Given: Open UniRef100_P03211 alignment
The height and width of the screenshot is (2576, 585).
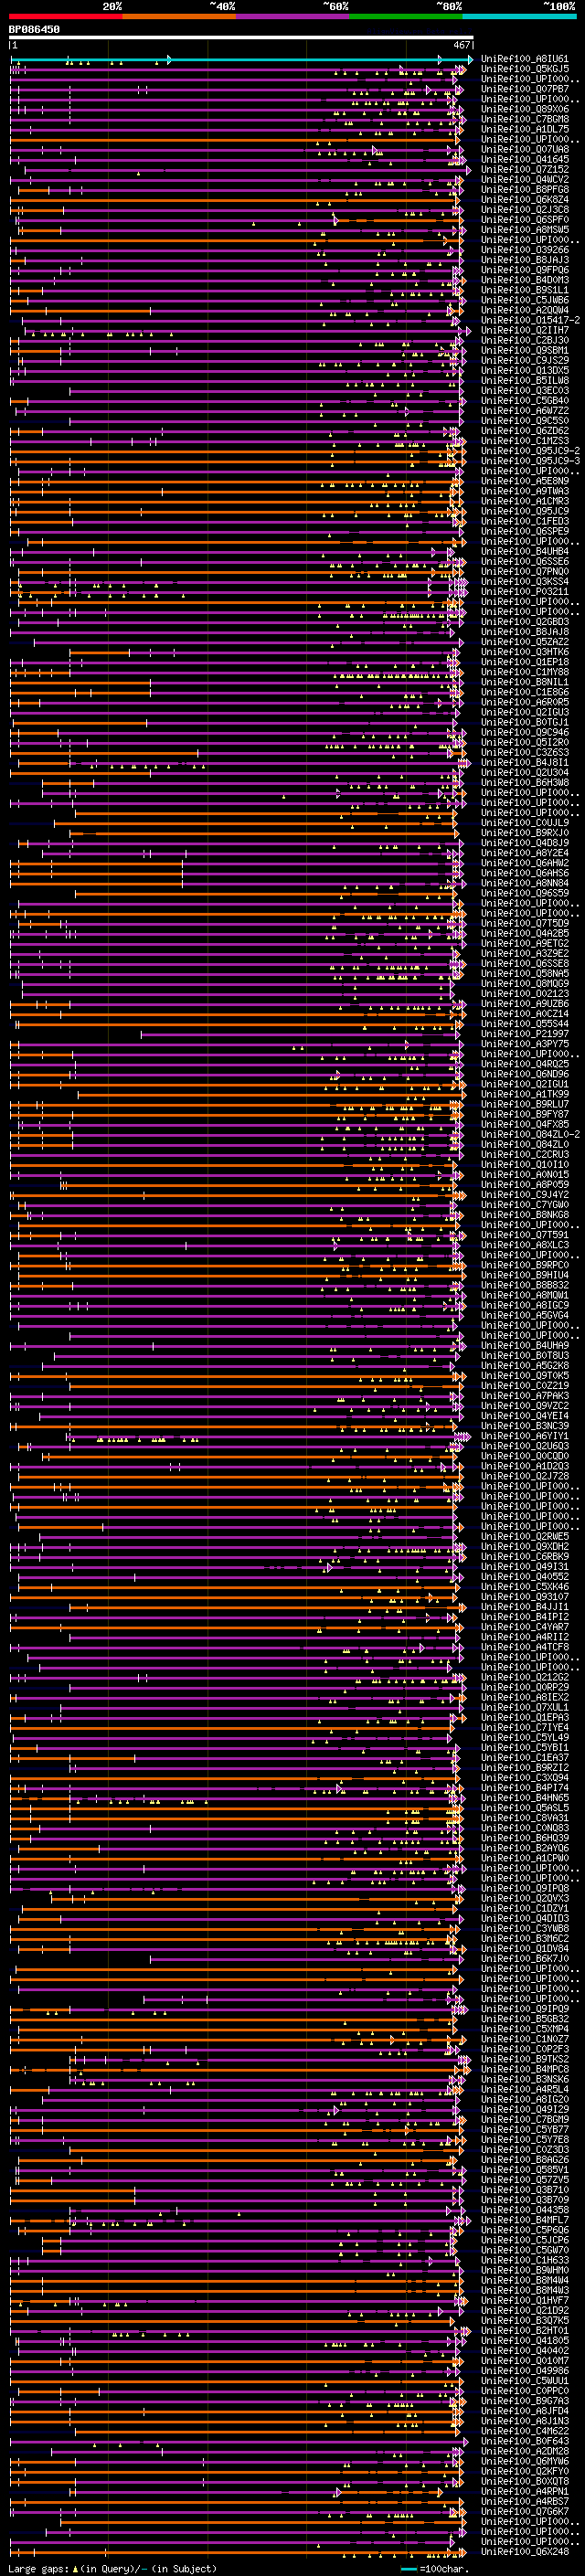Looking at the screenshot, I should 525,591.
